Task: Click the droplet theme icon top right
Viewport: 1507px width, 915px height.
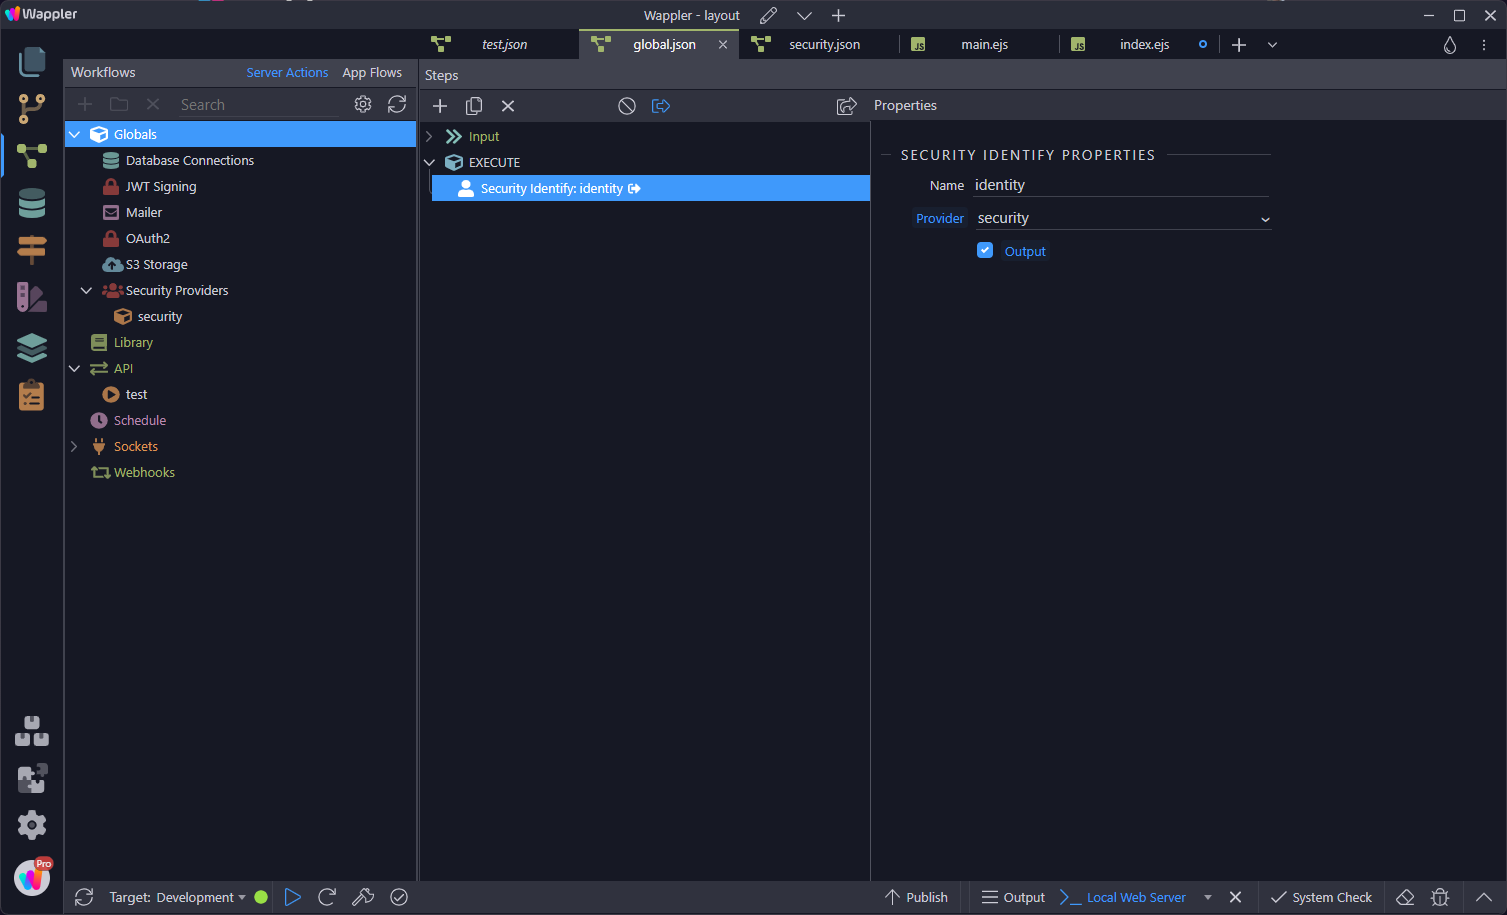Action: (x=1450, y=45)
